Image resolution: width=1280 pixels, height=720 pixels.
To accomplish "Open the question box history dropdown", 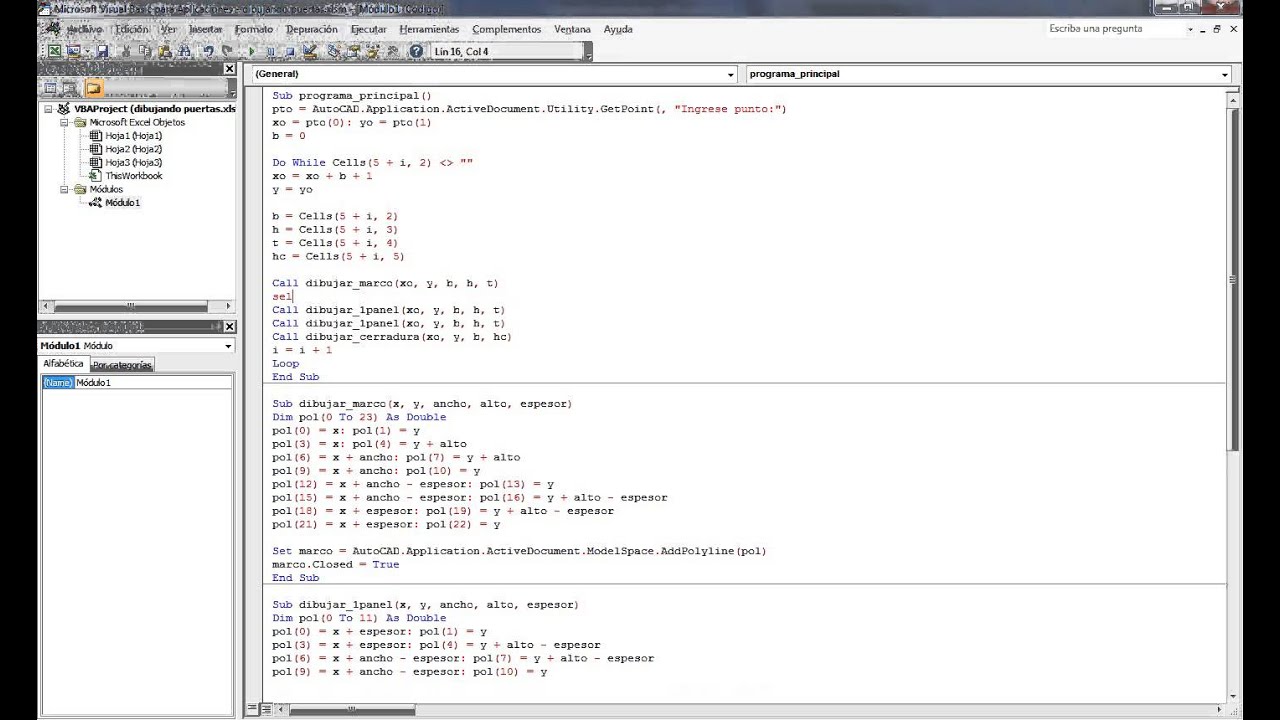I will pos(1190,29).
